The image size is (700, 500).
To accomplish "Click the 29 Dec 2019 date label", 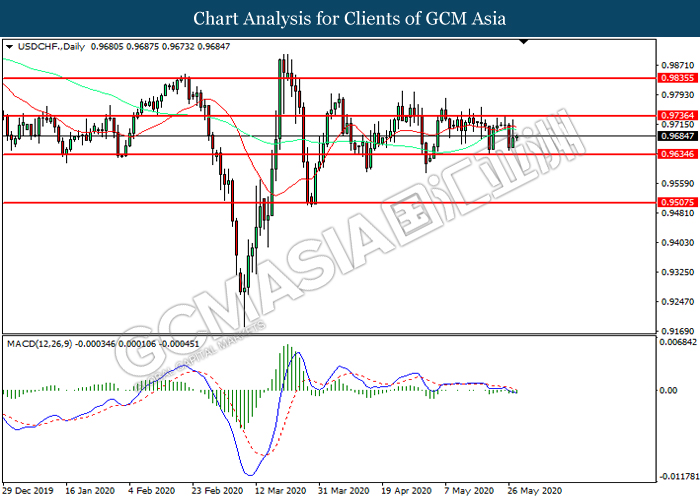I will tap(29, 491).
